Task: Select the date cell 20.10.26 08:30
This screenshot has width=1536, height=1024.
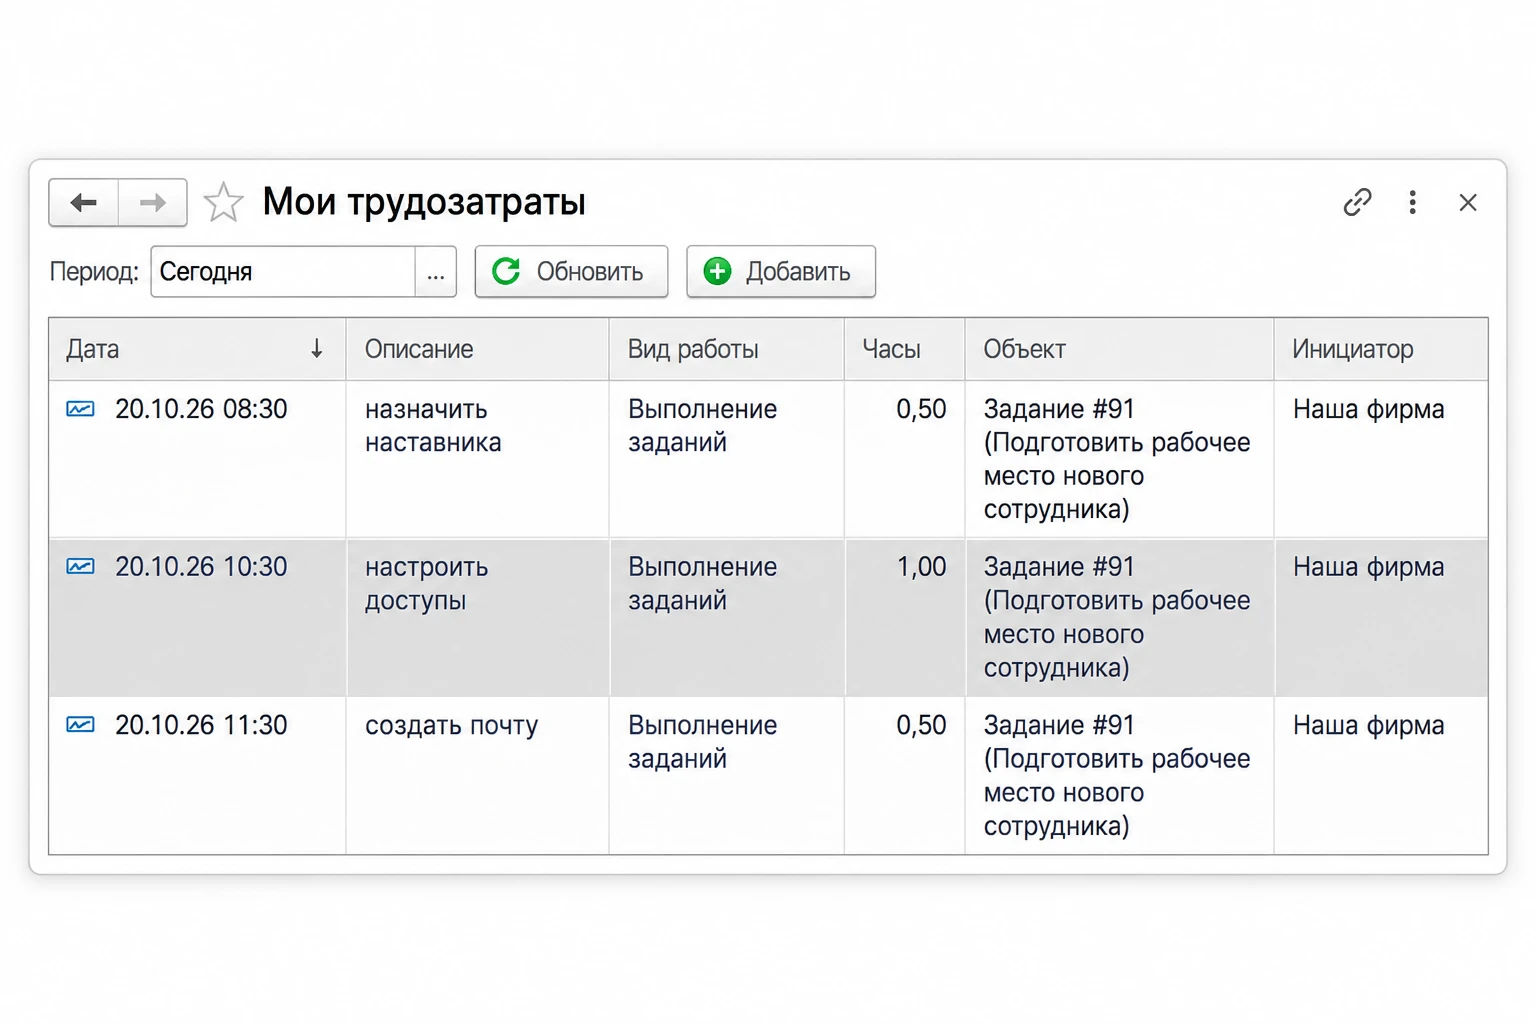Action: pos(201,409)
